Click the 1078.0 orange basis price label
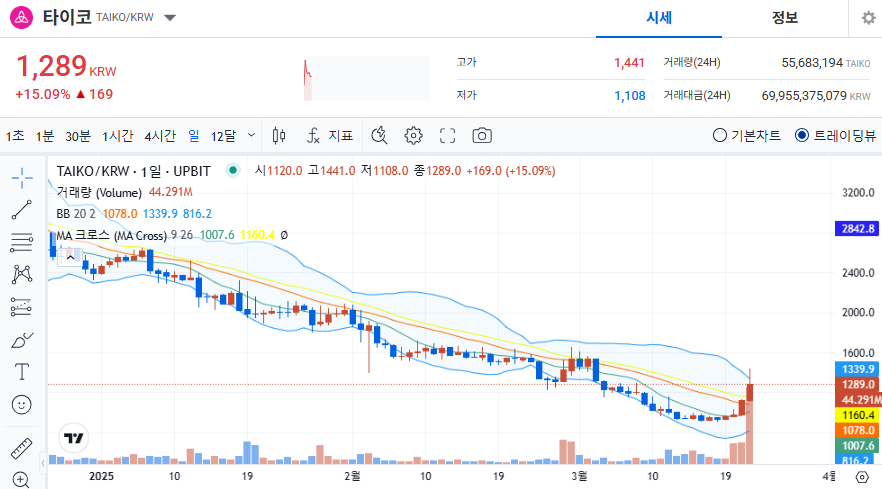Screen dimensions: 882x489 click(857, 430)
